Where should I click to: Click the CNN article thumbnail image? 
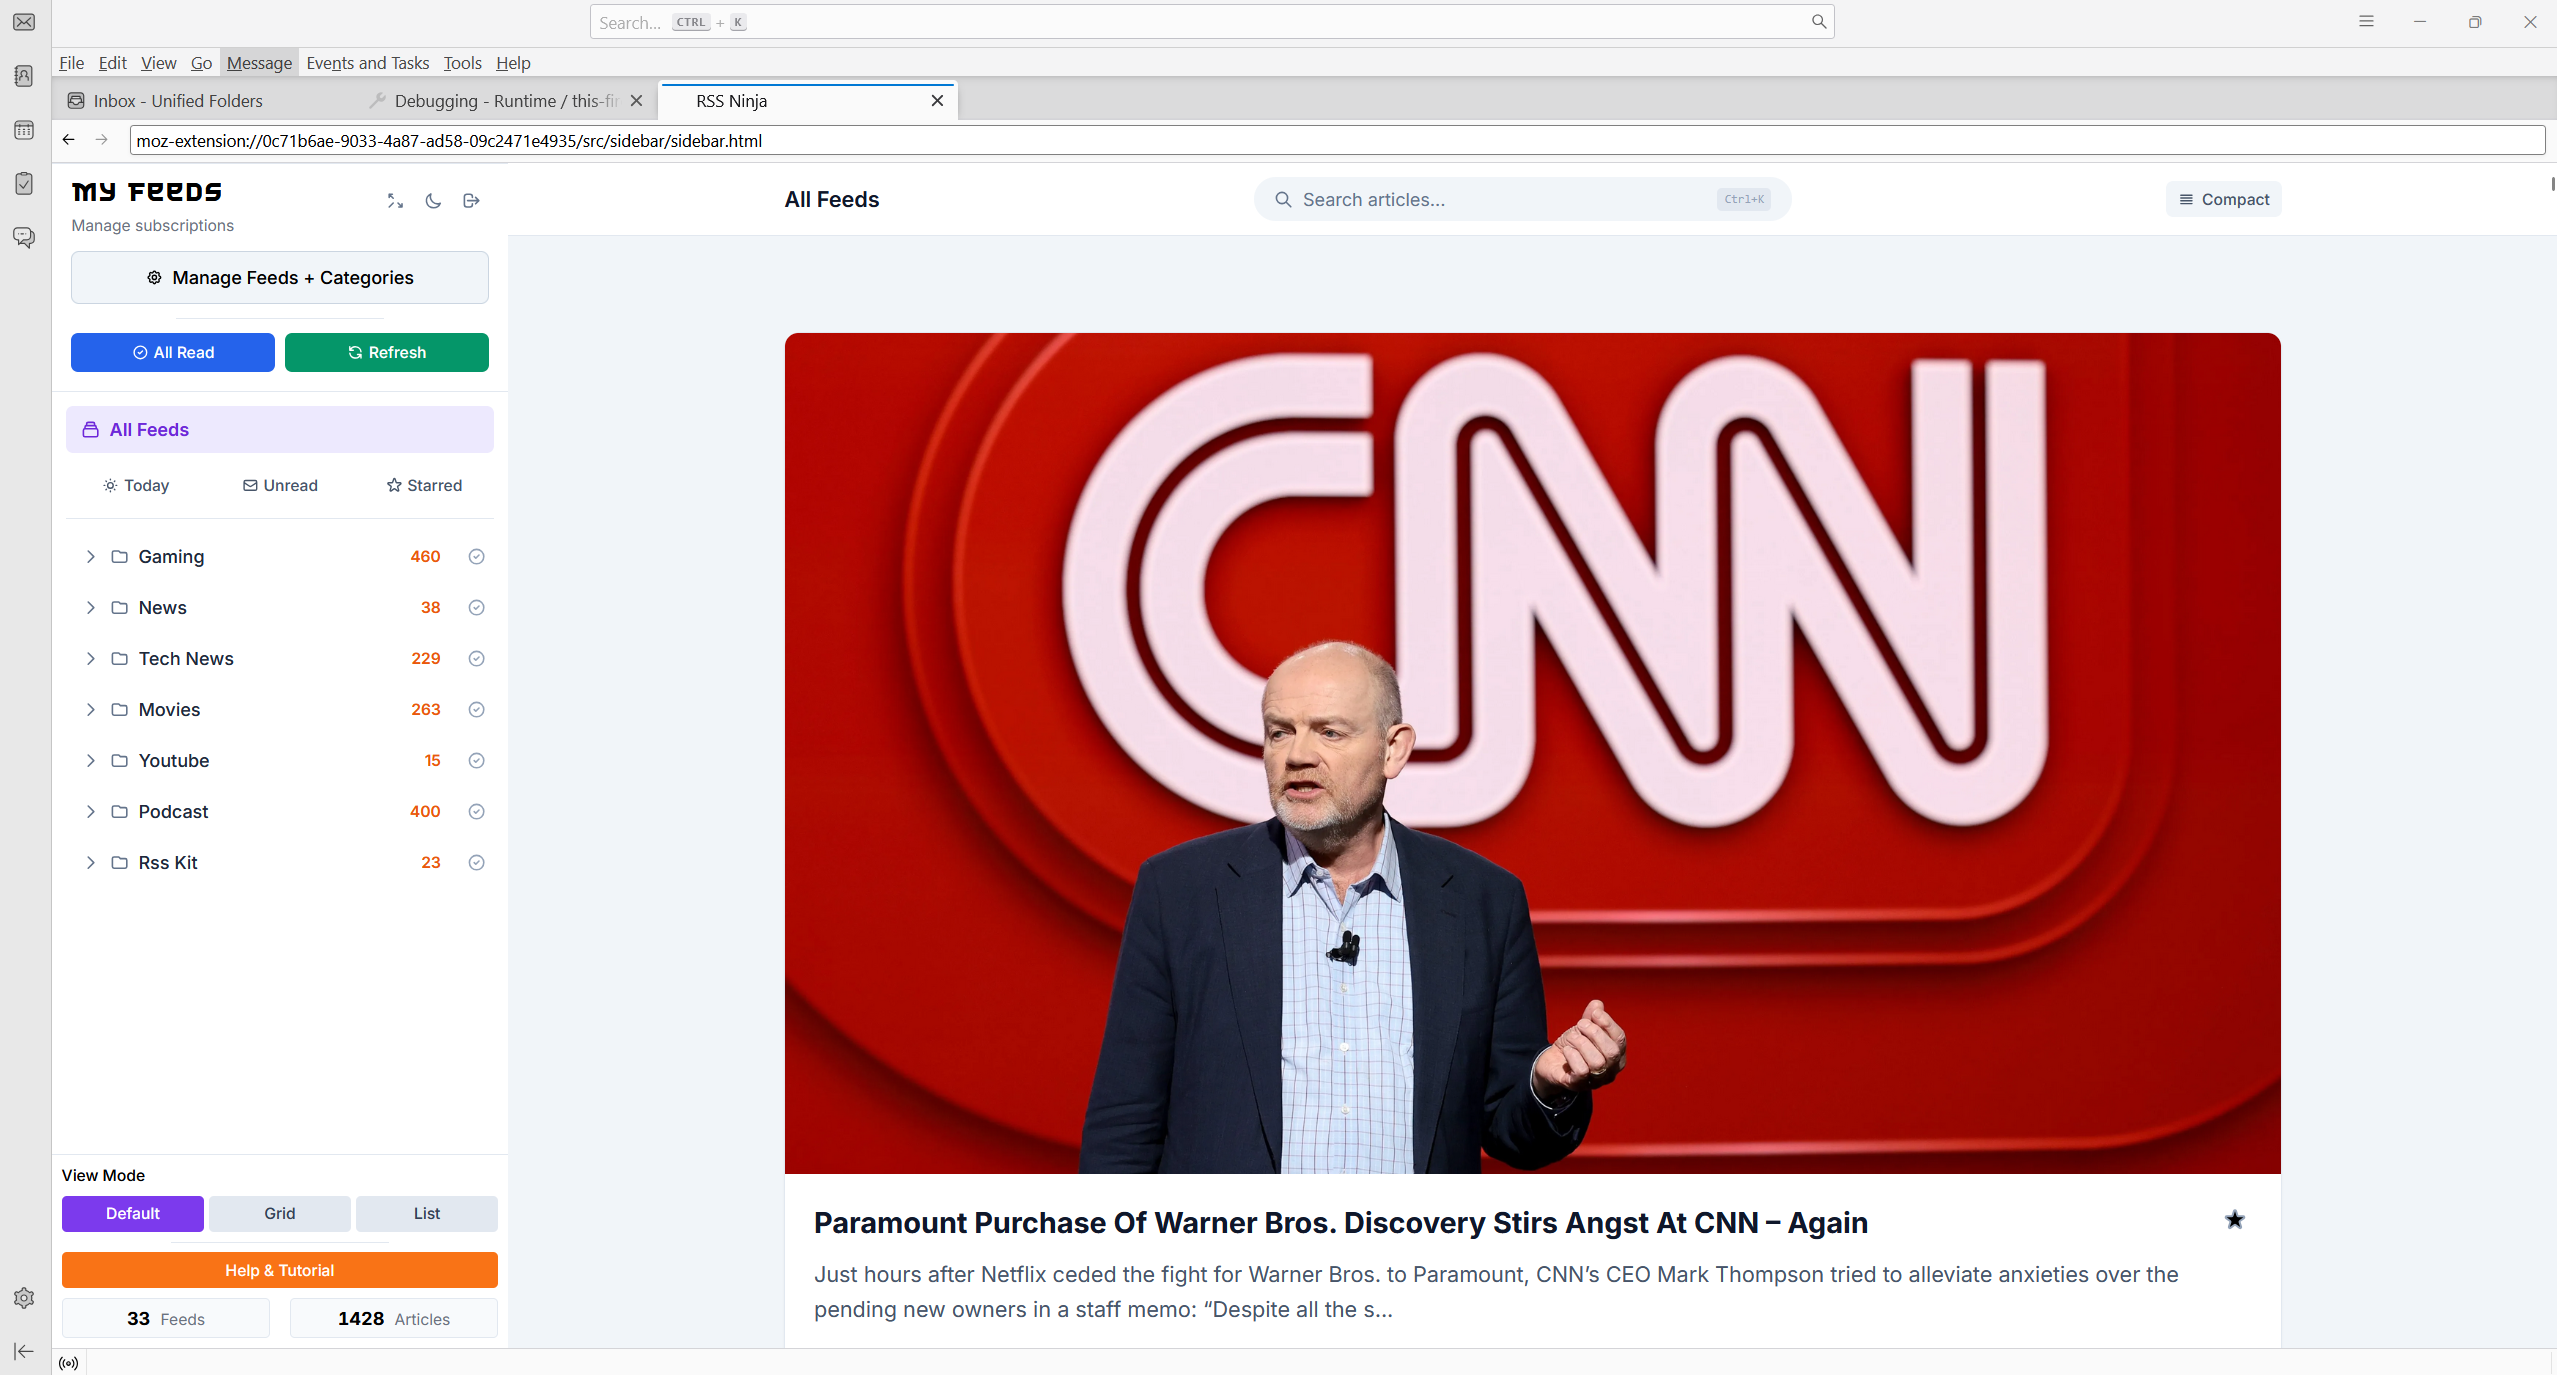click(1531, 752)
